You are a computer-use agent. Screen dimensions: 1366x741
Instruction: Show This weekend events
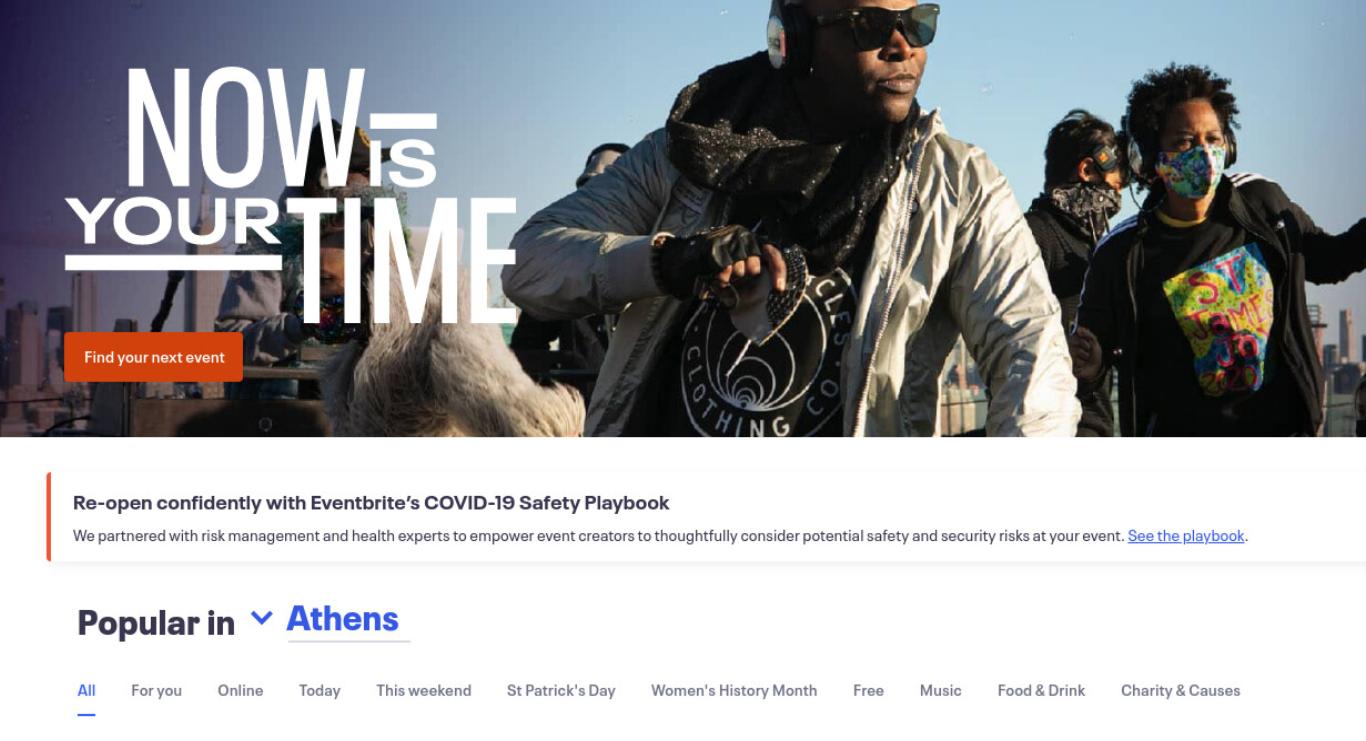[x=423, y=690]
